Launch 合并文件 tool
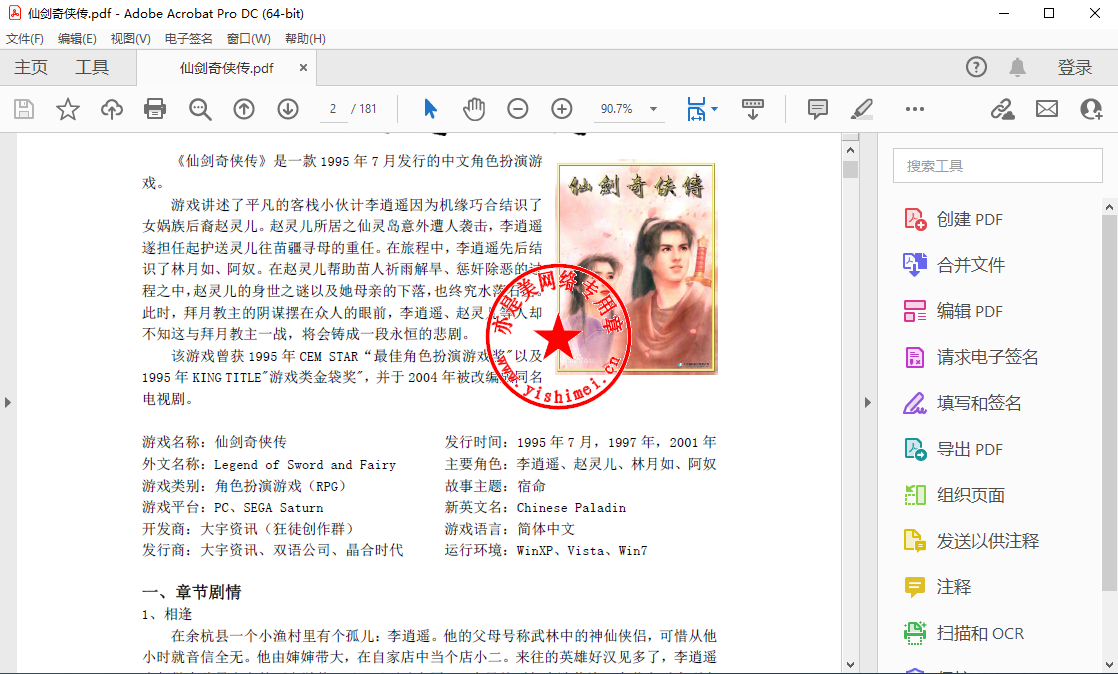Screen dimensions: 1118x674 (x=954, y=265)
